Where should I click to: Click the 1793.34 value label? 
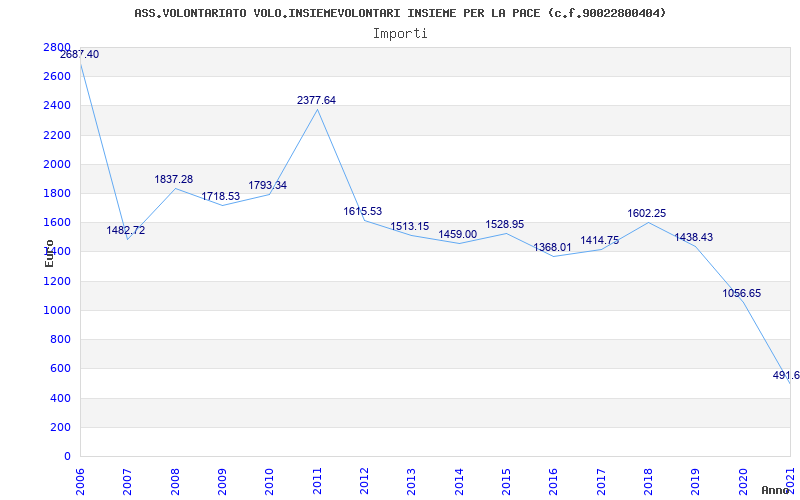pos(268,185)
